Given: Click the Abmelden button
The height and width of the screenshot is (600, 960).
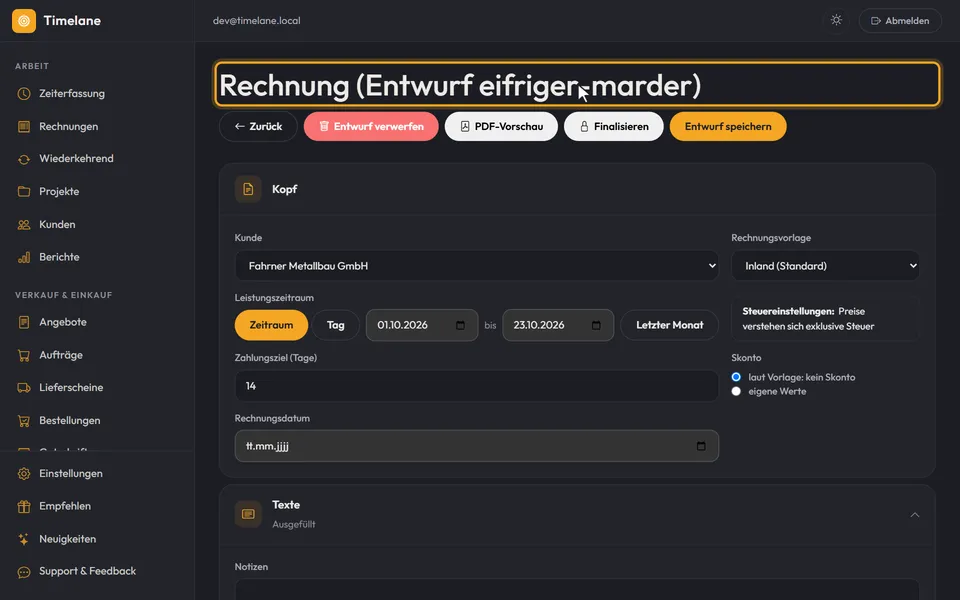Looking at the screenshot, I should point(900,21).
